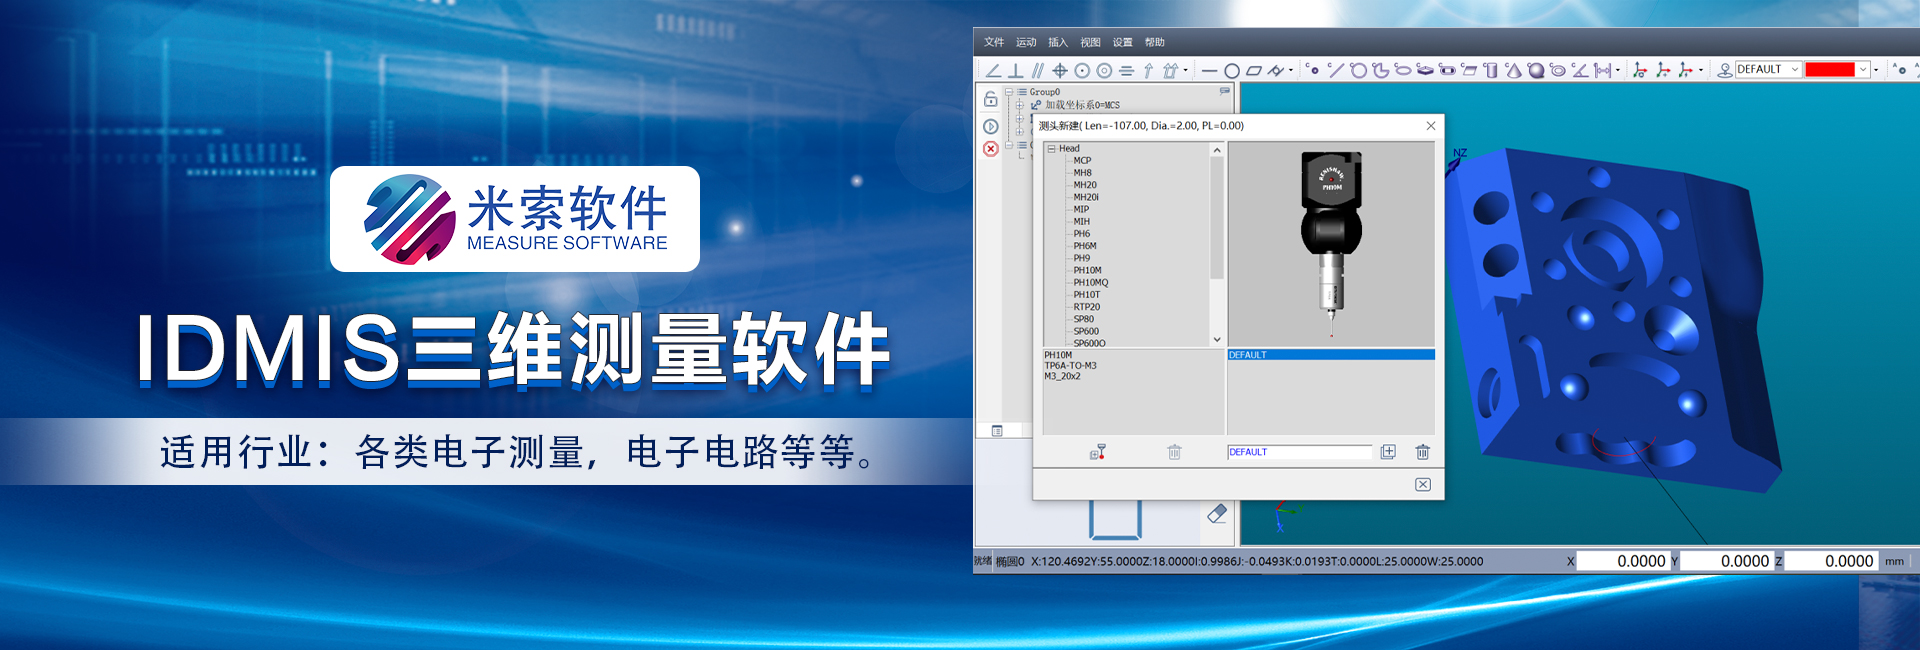The height and width of the screenshot is (650, 1920).
Task: Click the run program play icon
Action: point(991,126)
